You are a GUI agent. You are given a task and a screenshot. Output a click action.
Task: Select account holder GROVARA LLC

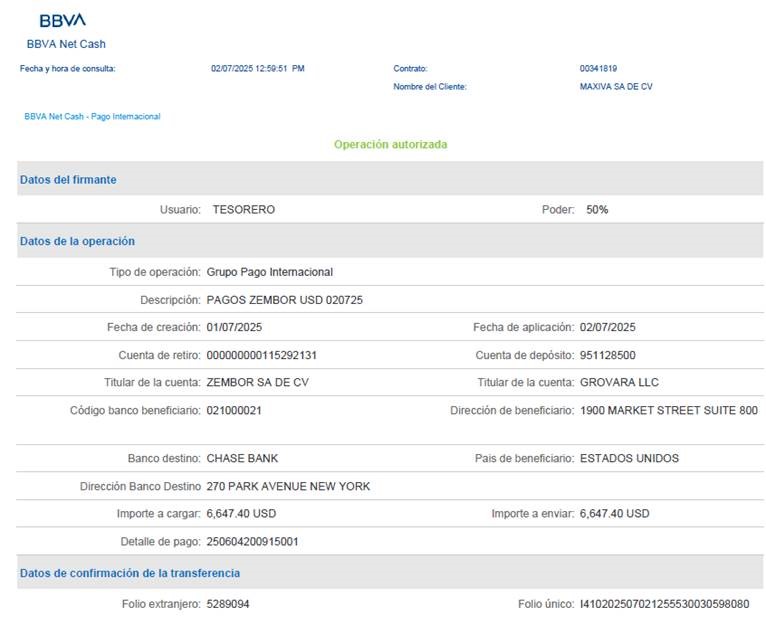pyautogui.click(x=619, y=382)
